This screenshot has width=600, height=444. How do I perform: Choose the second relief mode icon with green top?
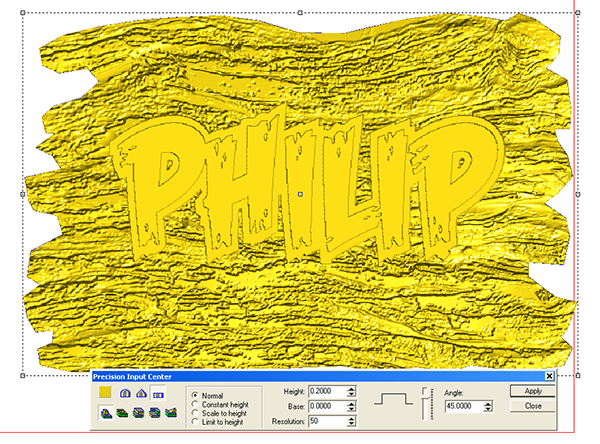pyautogui.click(x=122, y=413)
